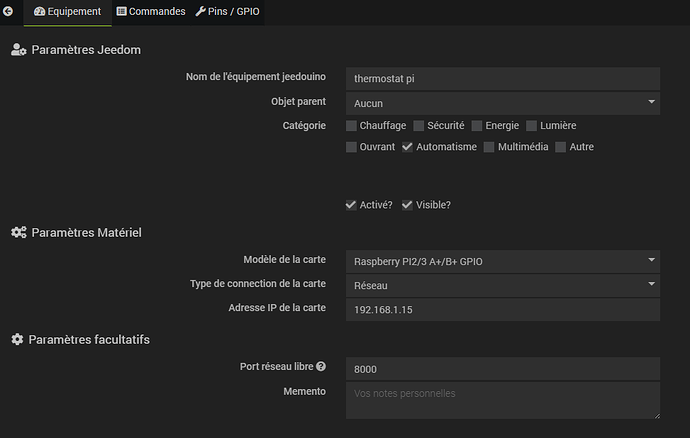Image resolution: width=690 pixels, height=438 pixels.
Task: Switch to the Commandes tab
Action: (x=151, y=12)
